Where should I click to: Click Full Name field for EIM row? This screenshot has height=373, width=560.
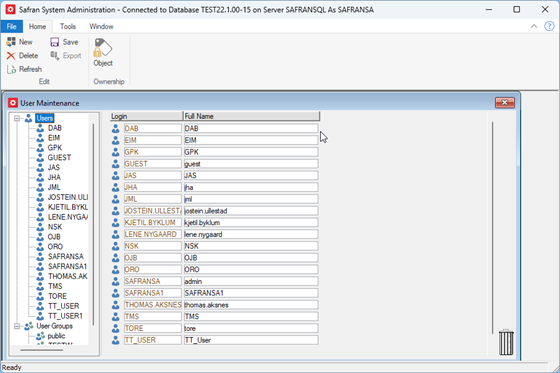(x=250, y=140)
